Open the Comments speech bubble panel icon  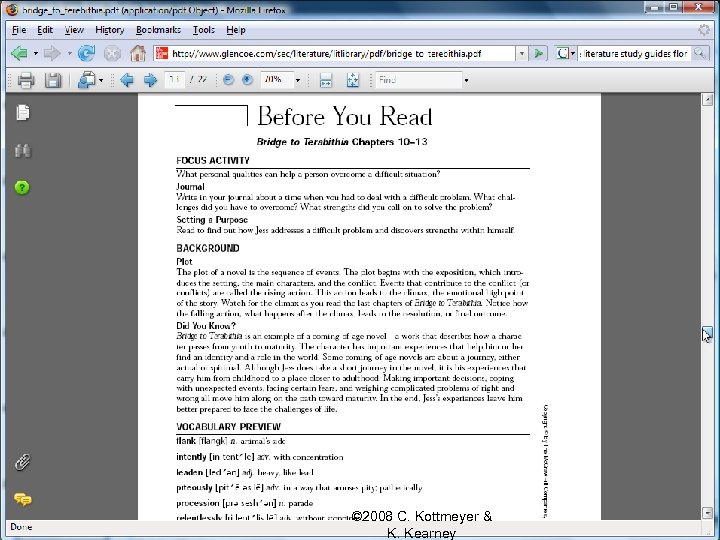point(22,499)
